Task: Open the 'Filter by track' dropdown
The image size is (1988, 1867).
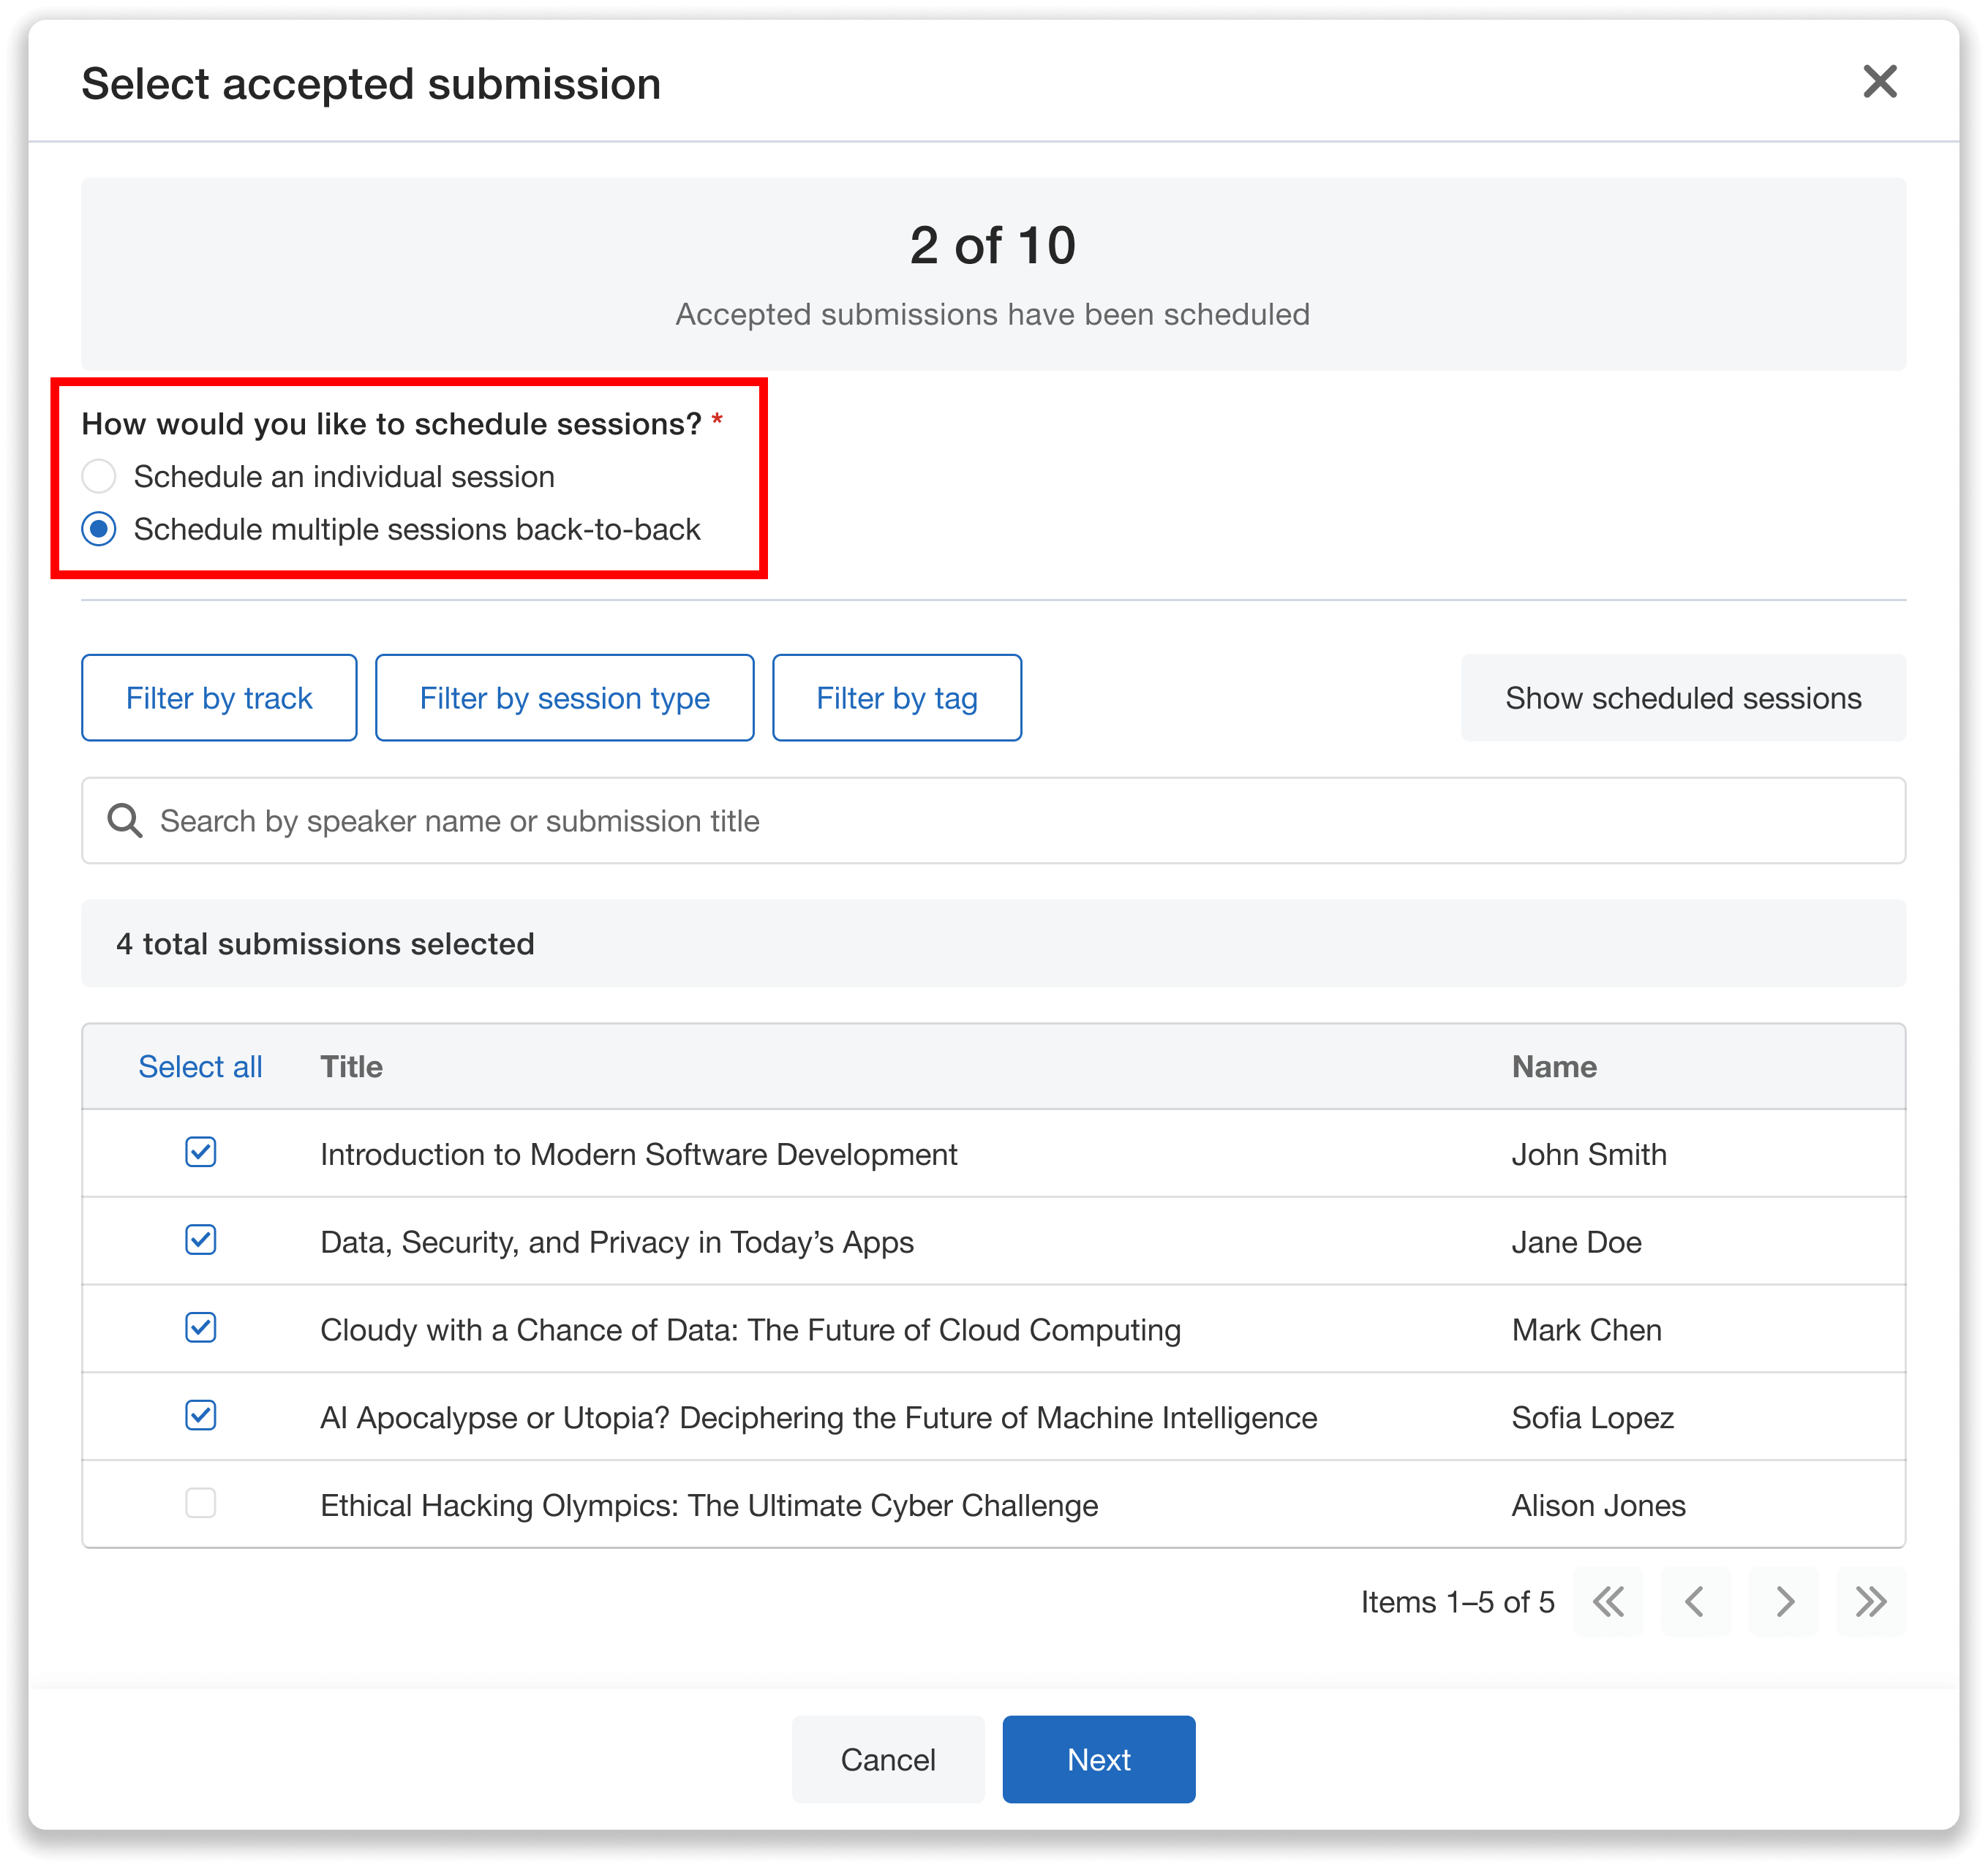Action: point(219,697)
